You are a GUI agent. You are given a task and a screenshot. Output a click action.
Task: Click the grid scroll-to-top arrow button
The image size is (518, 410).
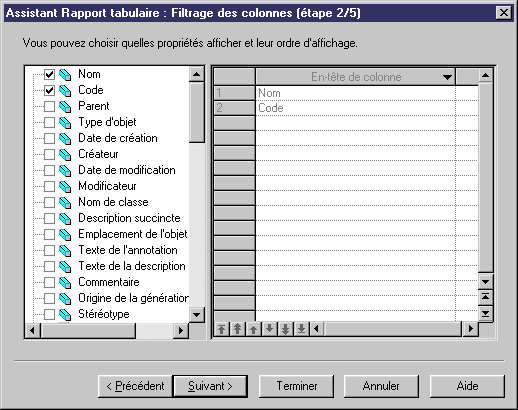486,297
